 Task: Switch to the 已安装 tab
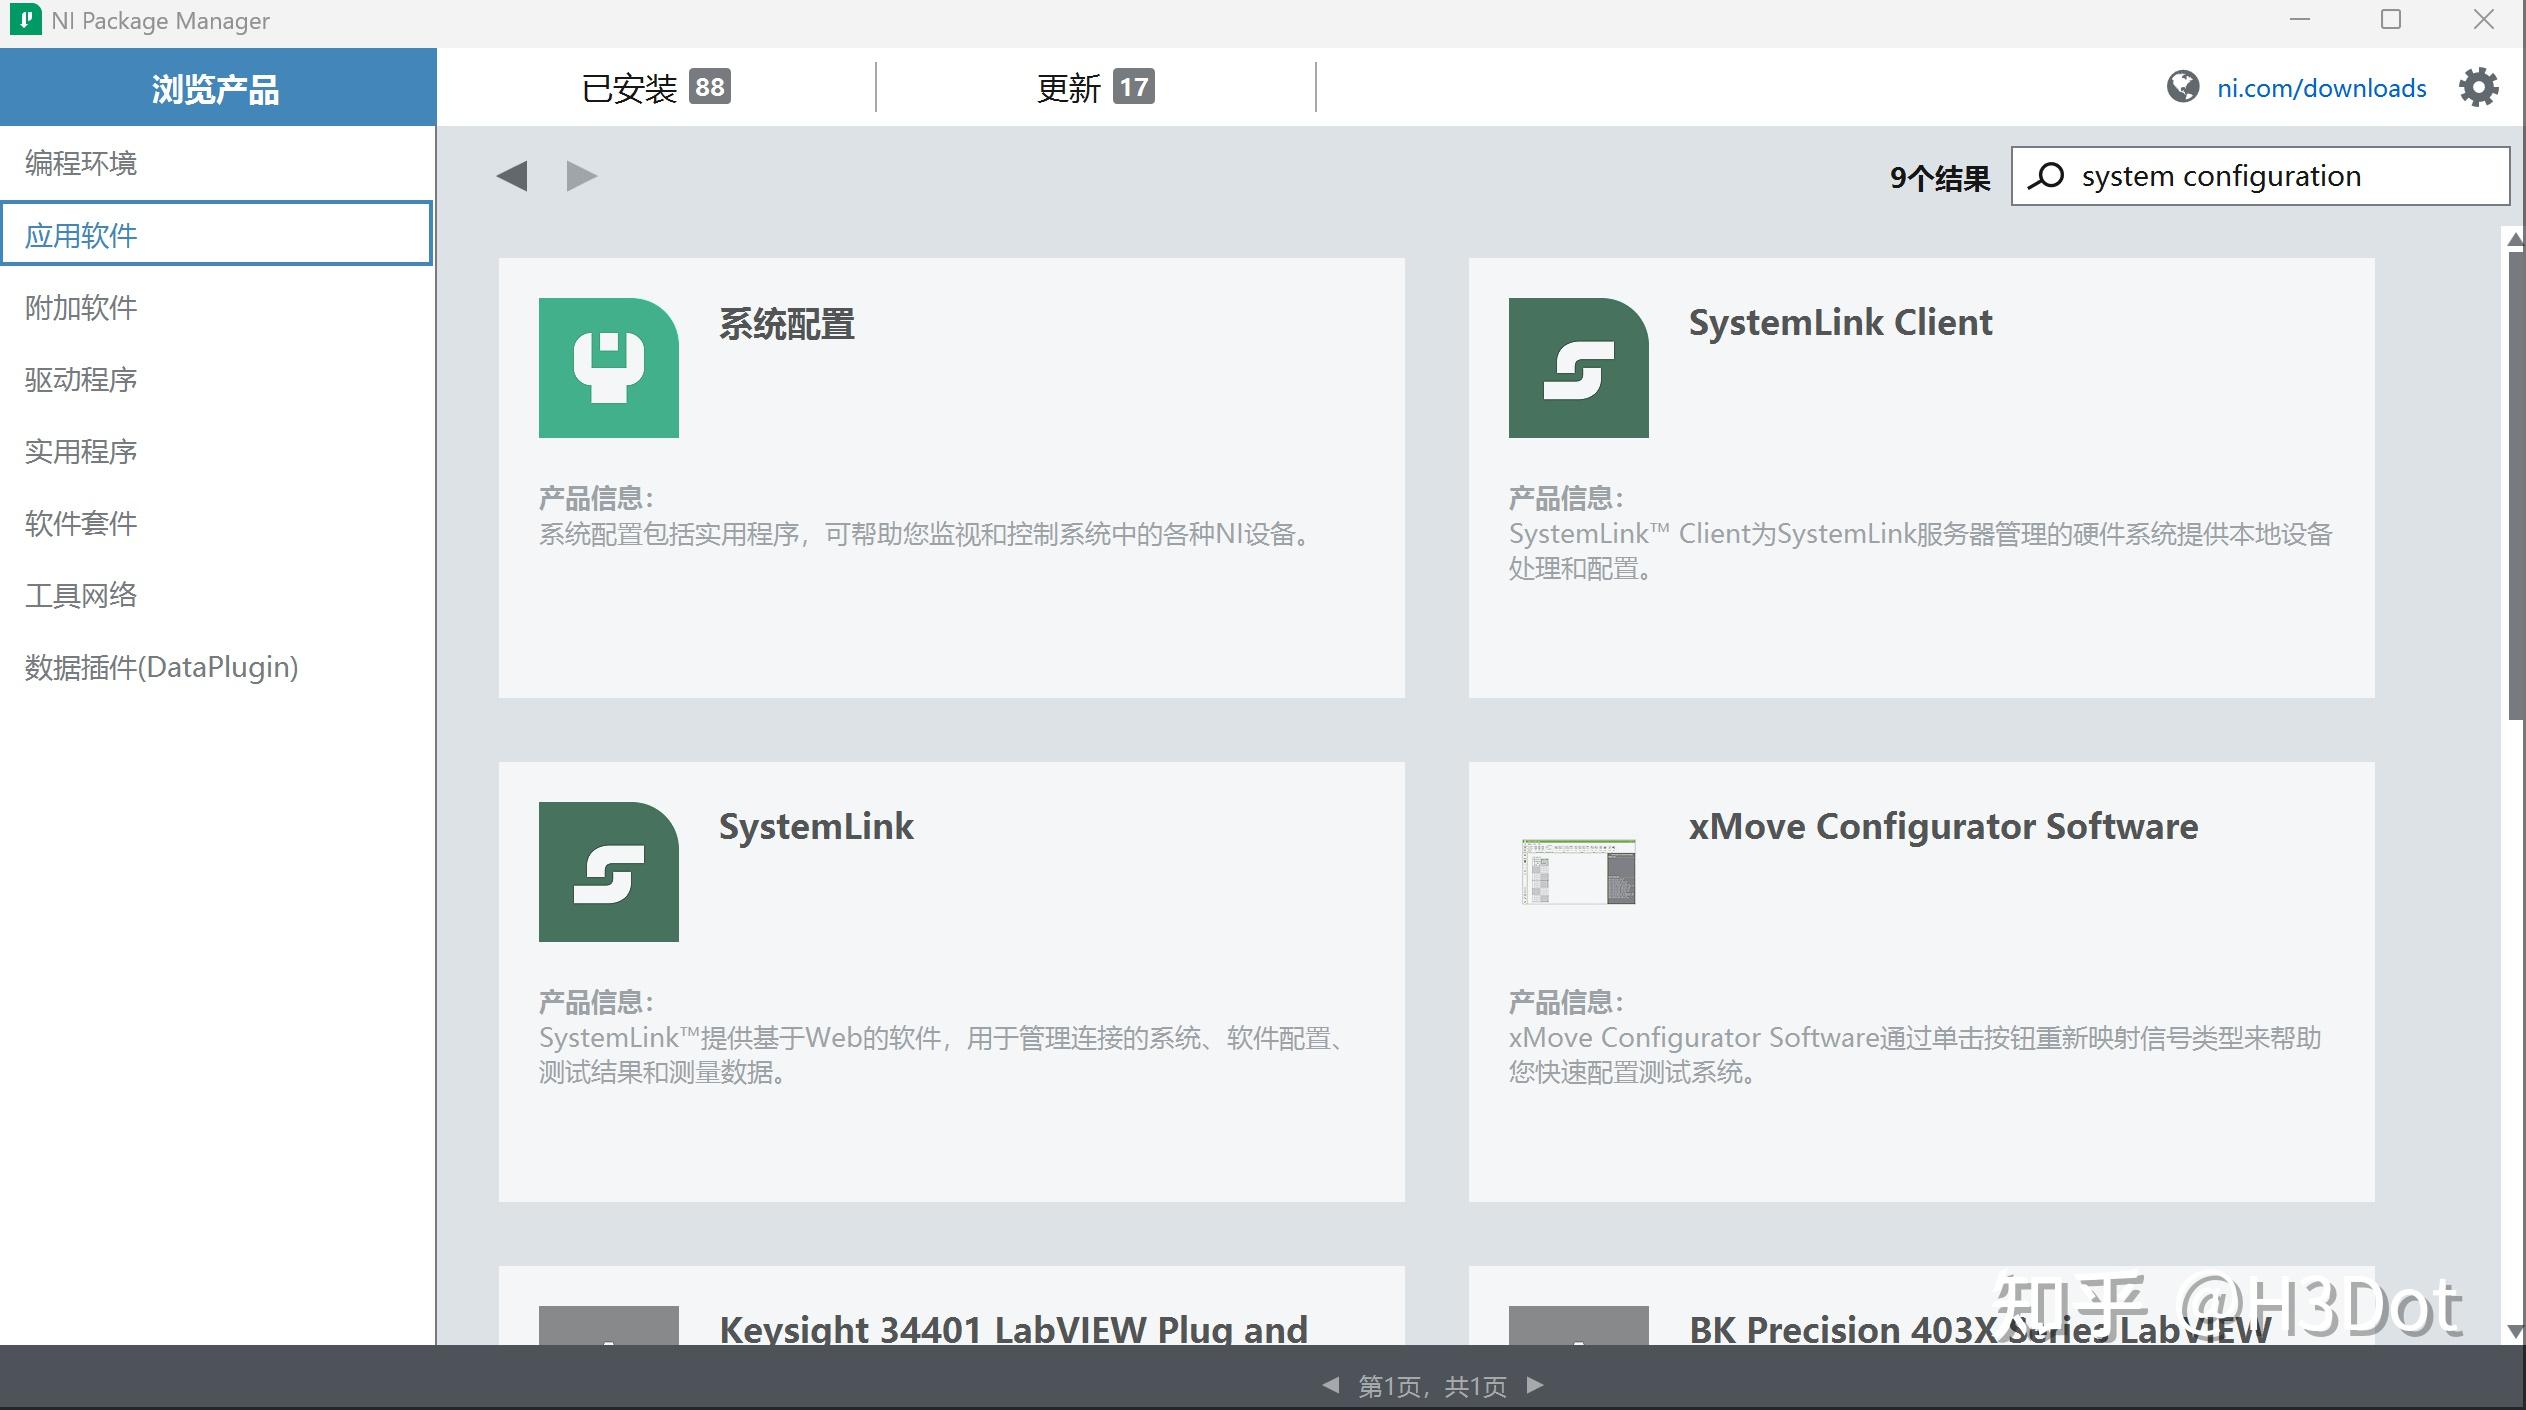[x=655, y=87]
